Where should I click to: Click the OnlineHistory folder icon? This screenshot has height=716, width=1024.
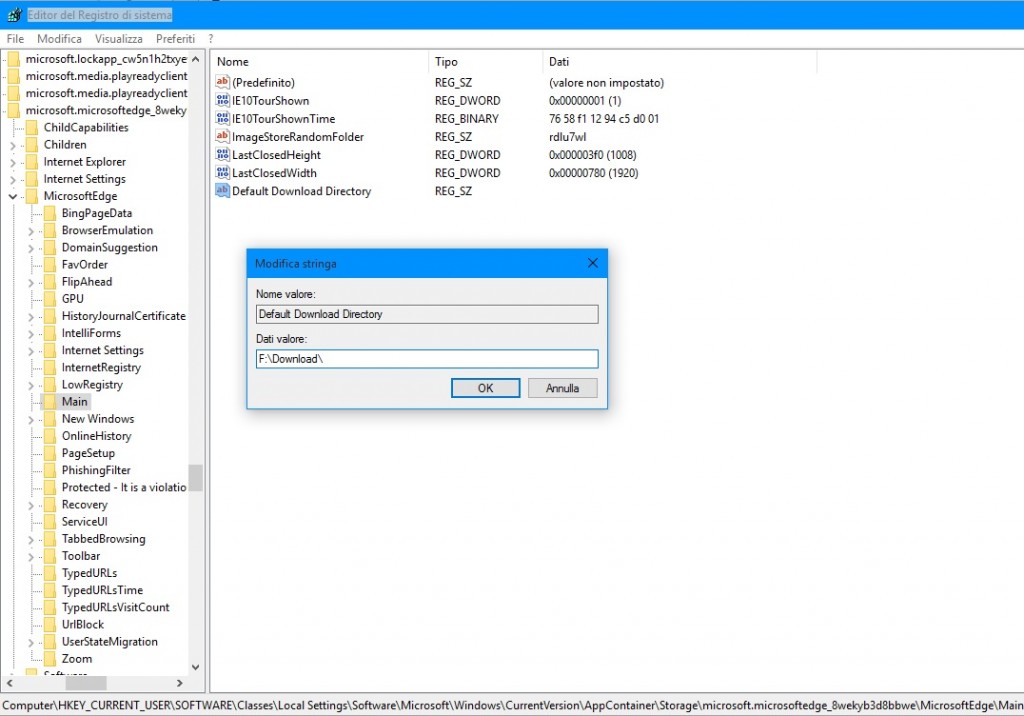[50, 436]
